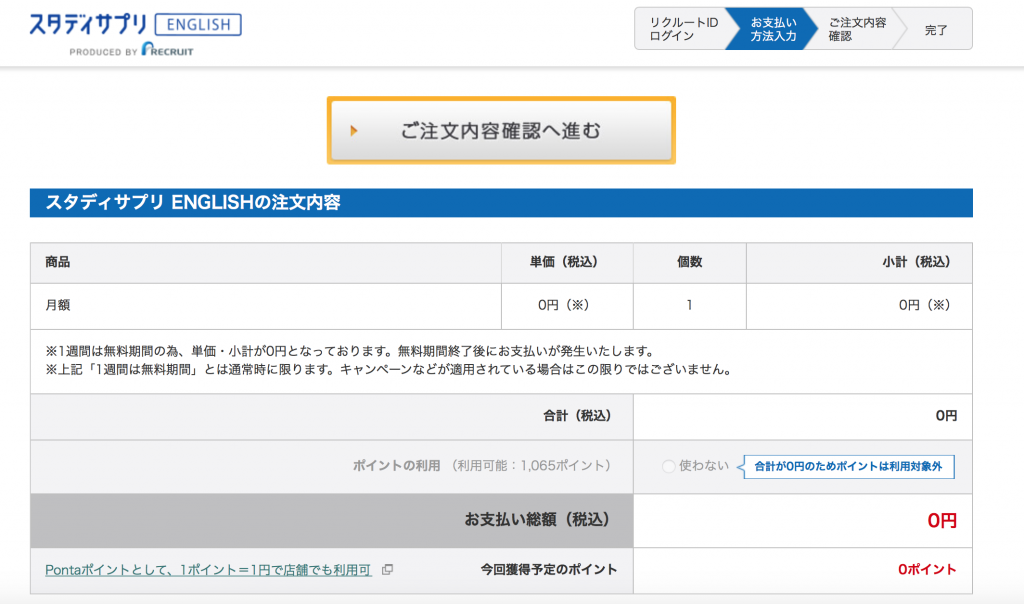
Task: Click the スタディサプリ ENGLISH logo
Action: tap(135, 34)
